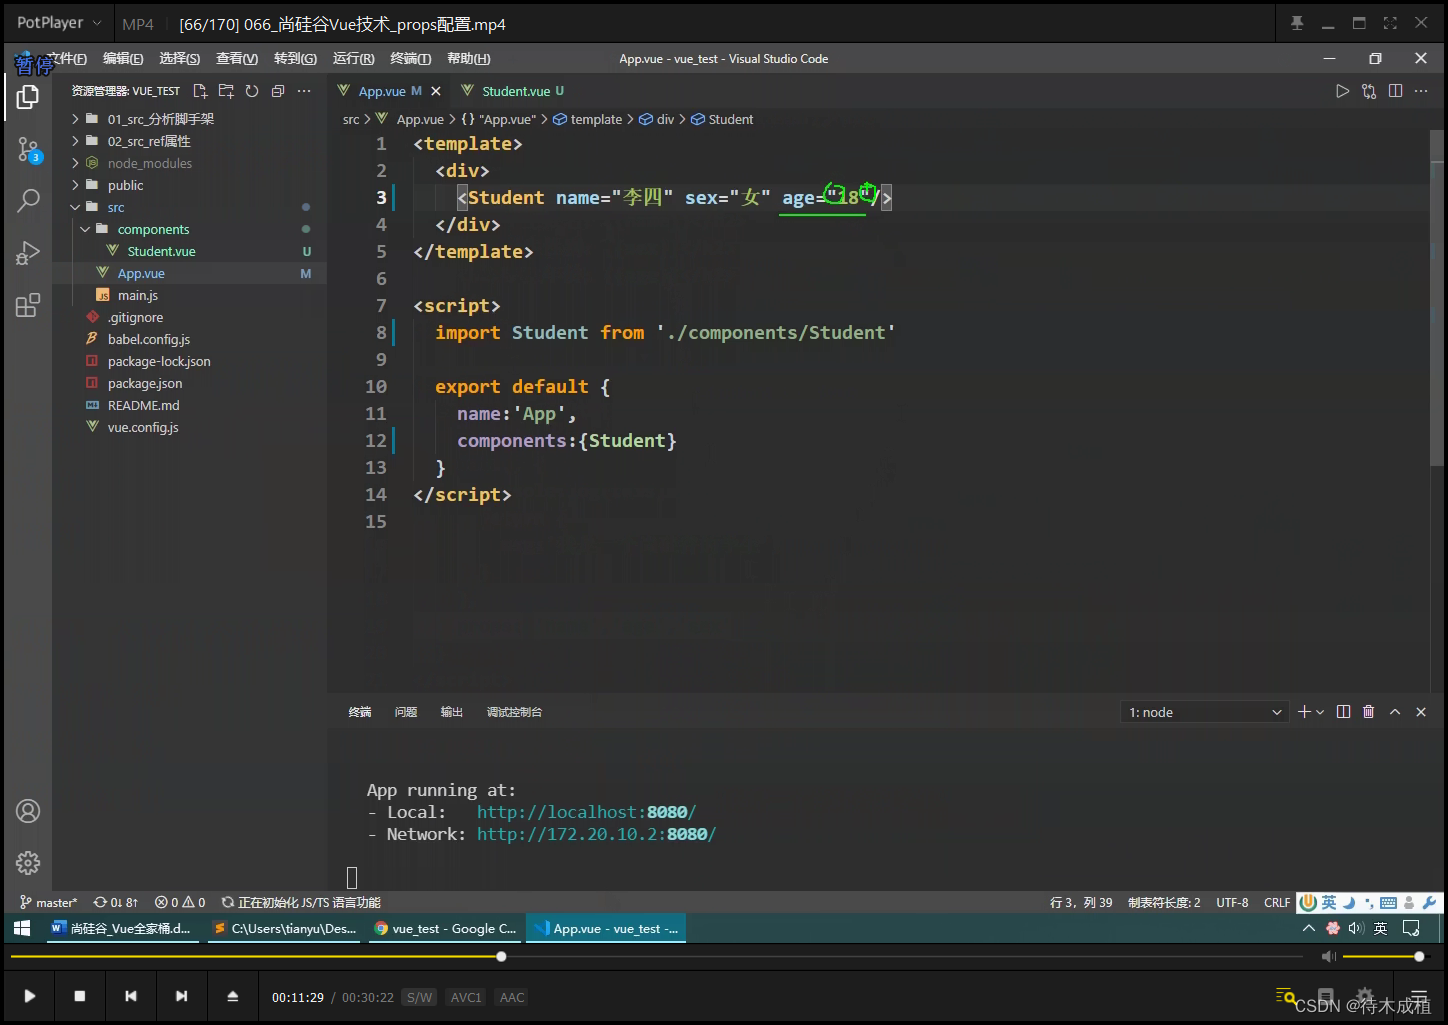Click UTF-8 encoding in status bar
The width and height of the screenshot is (1448, 1025).
[1232, 902]
